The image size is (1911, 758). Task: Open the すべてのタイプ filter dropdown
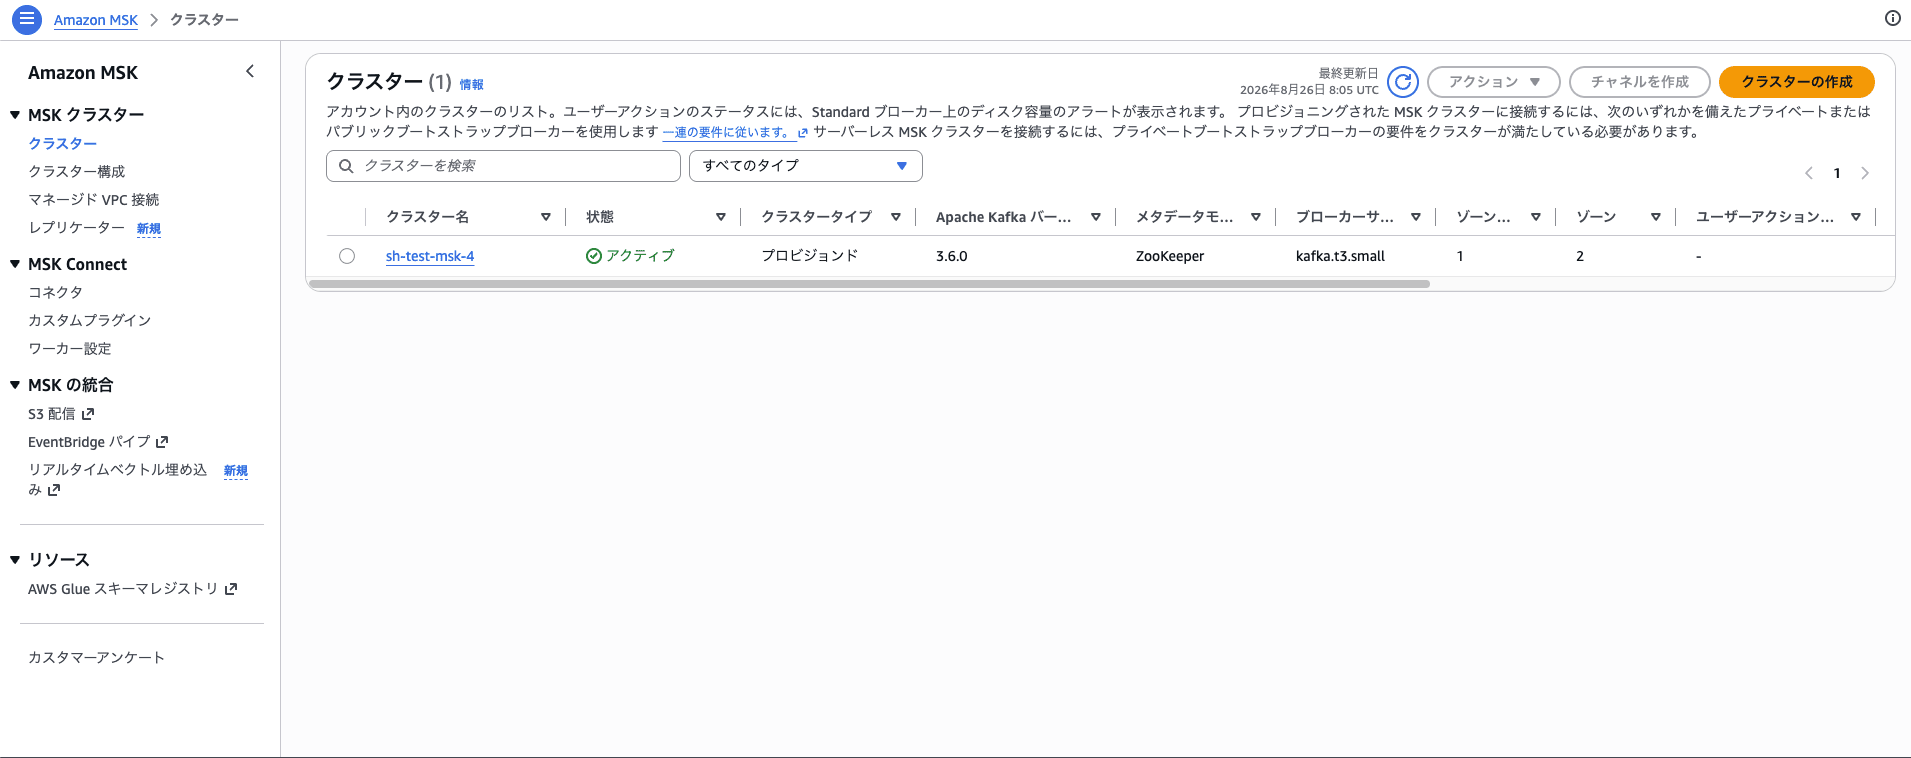click(x=806, y=166)
